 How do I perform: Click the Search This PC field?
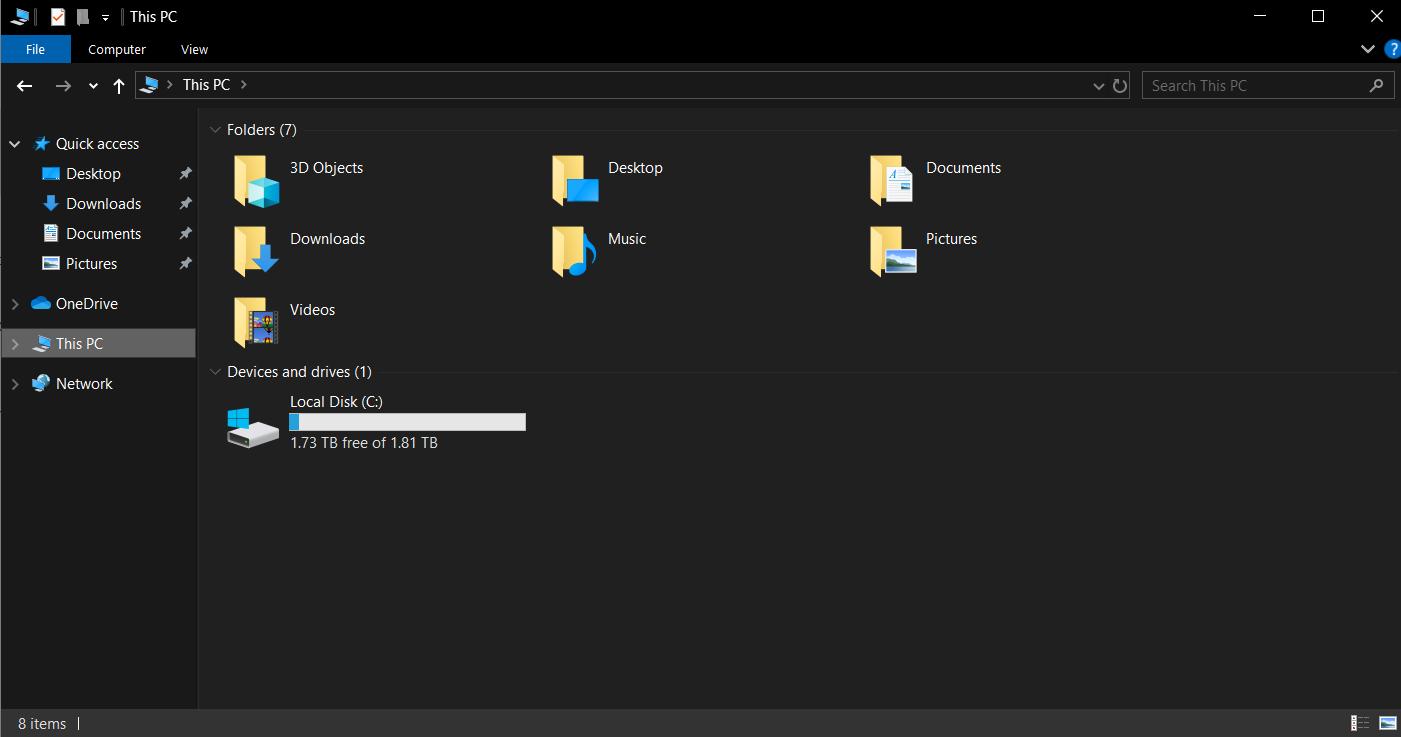1255,86
